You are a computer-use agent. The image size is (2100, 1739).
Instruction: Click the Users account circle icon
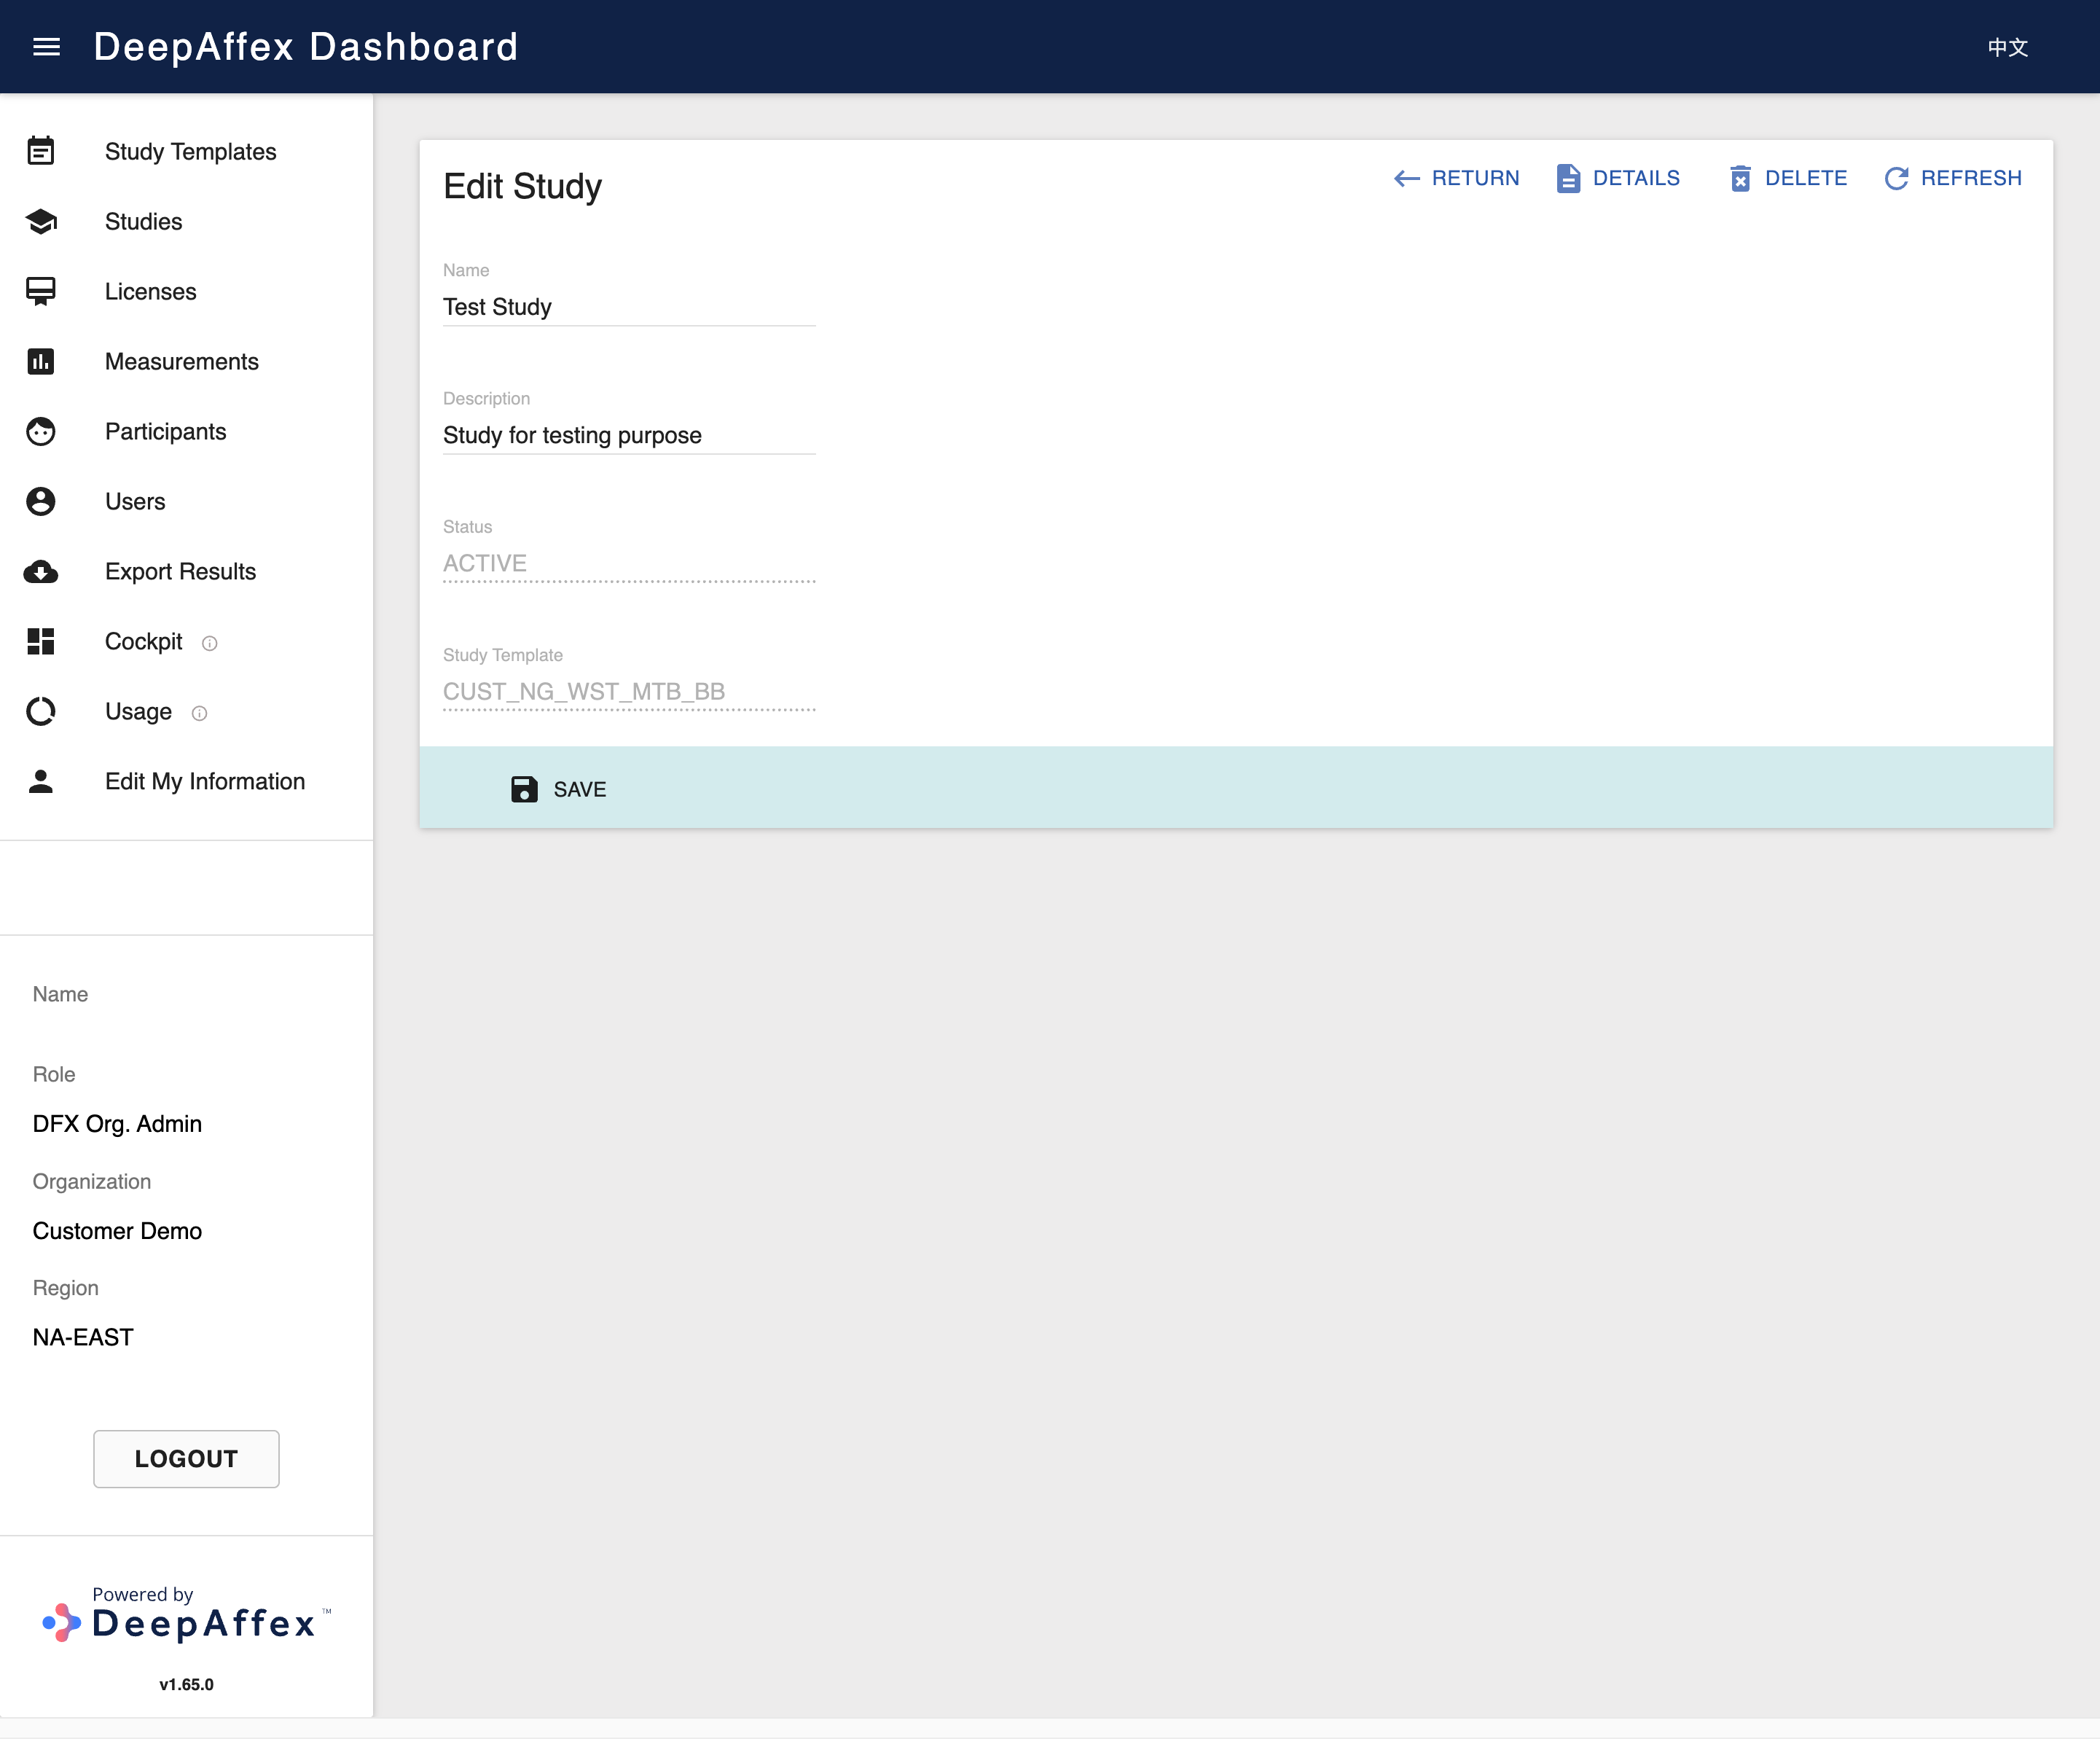[x=41, y=501]
